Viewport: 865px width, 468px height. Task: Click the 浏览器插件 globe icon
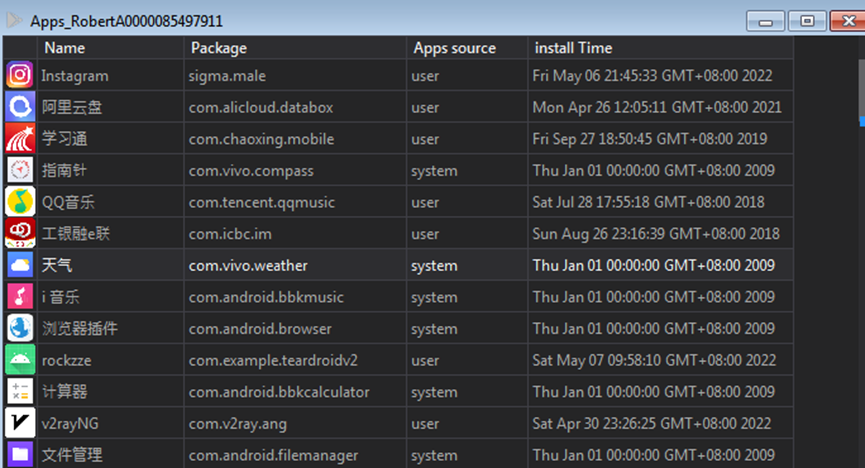tap(20, 328)
